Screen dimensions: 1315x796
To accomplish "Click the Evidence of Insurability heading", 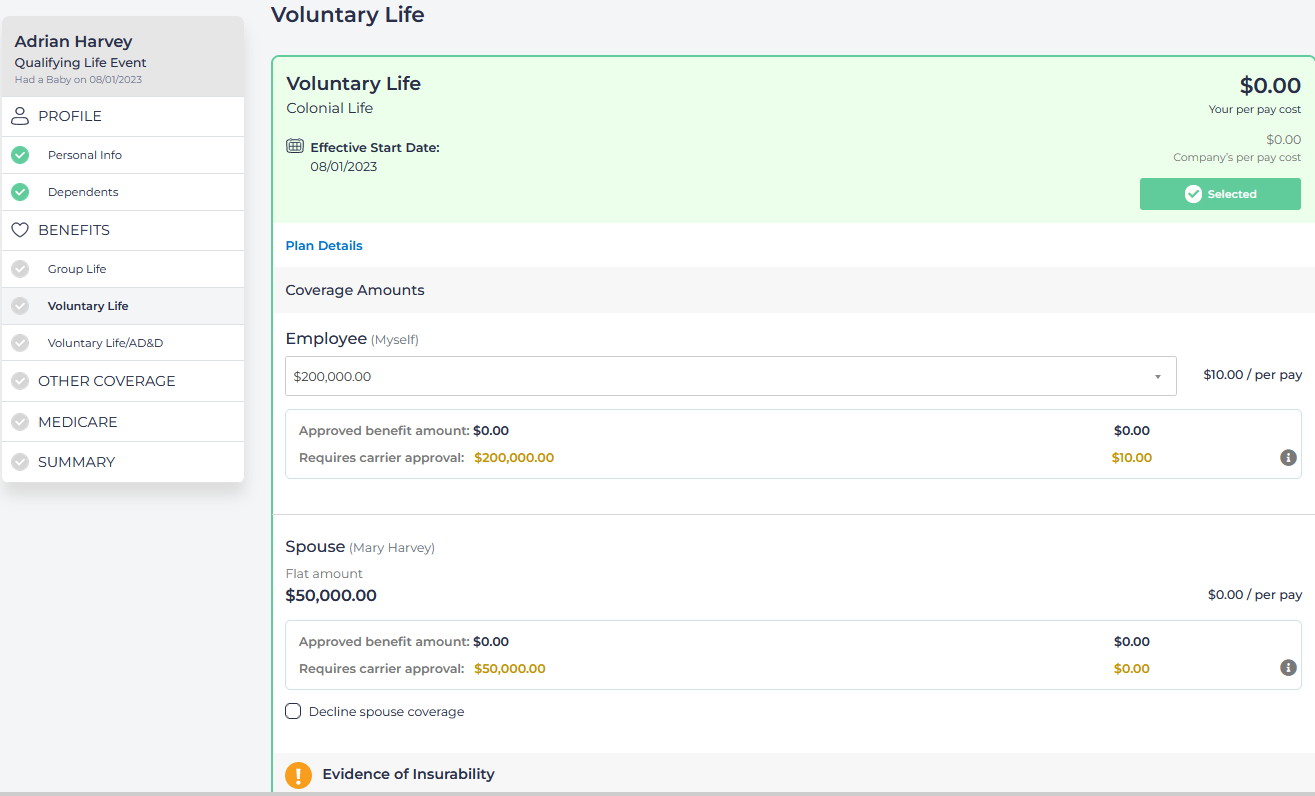I will pos(408,774).
